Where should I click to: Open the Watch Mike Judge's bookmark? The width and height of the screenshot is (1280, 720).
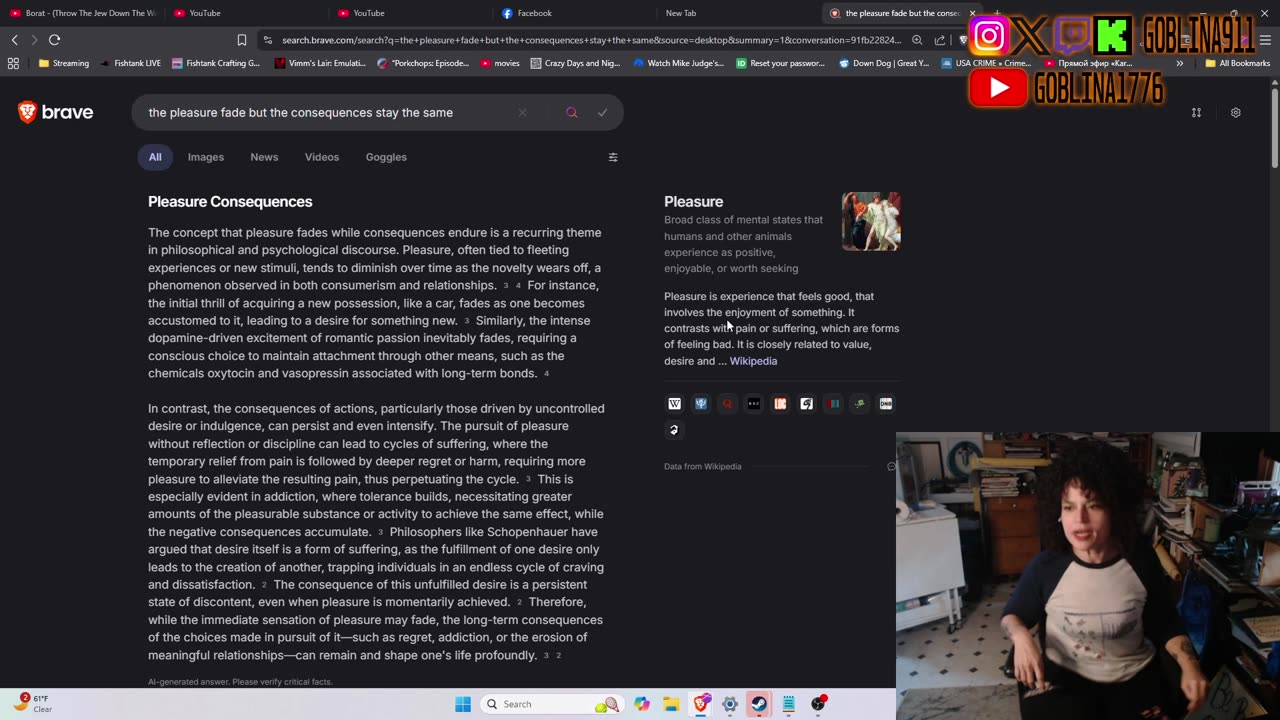click(x=678, y=63)
